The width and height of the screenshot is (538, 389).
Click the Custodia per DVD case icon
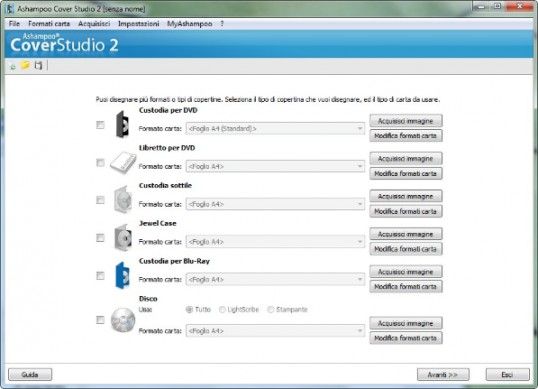[122, 125]
